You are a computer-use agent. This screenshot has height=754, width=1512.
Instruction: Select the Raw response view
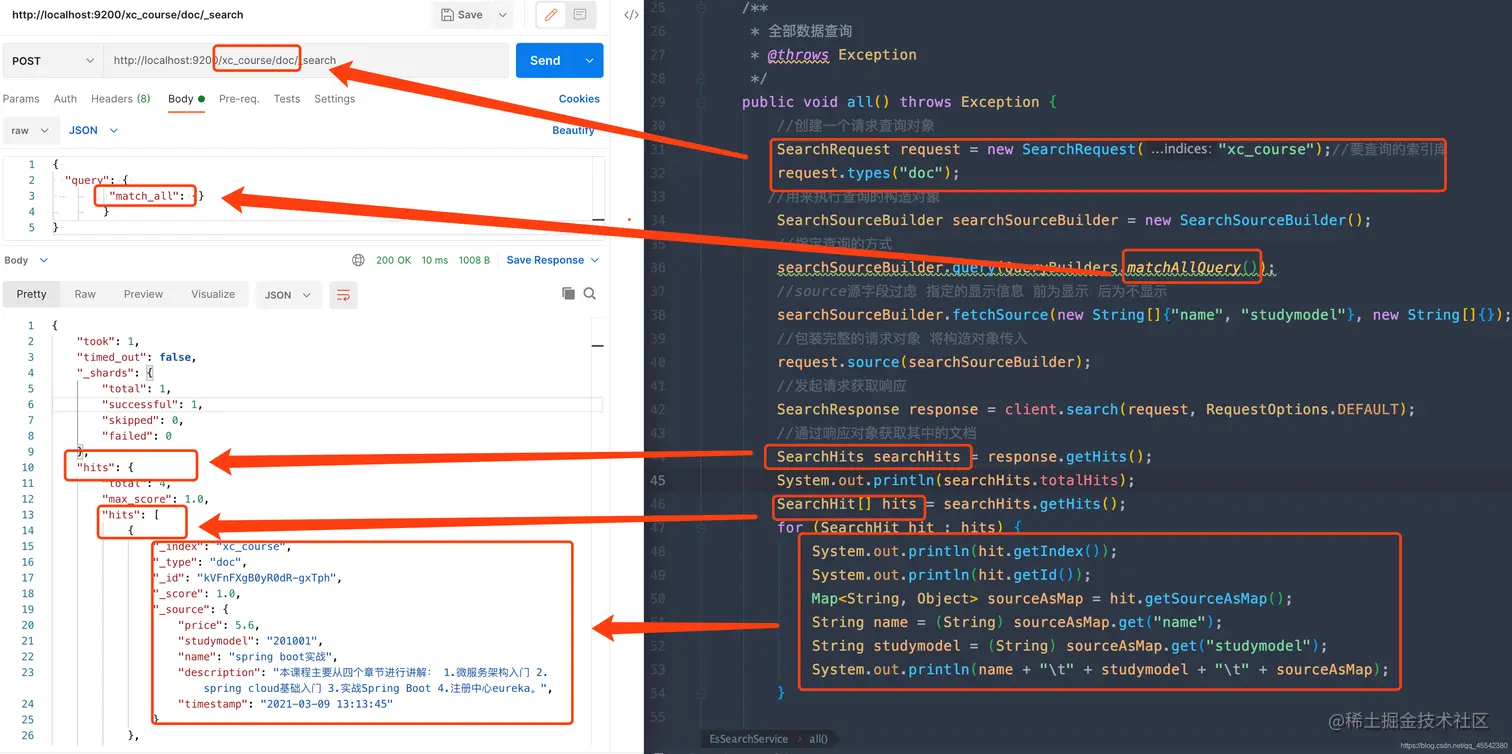point(85,294)
